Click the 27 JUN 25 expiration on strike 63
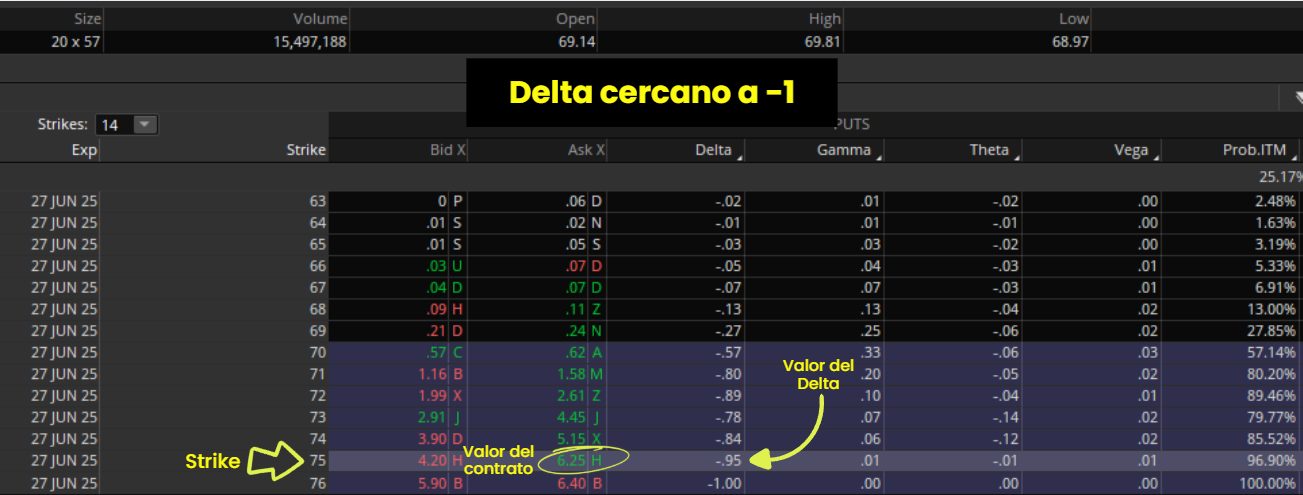Viewport: 1303px width, 495px height. coord(65,201)
